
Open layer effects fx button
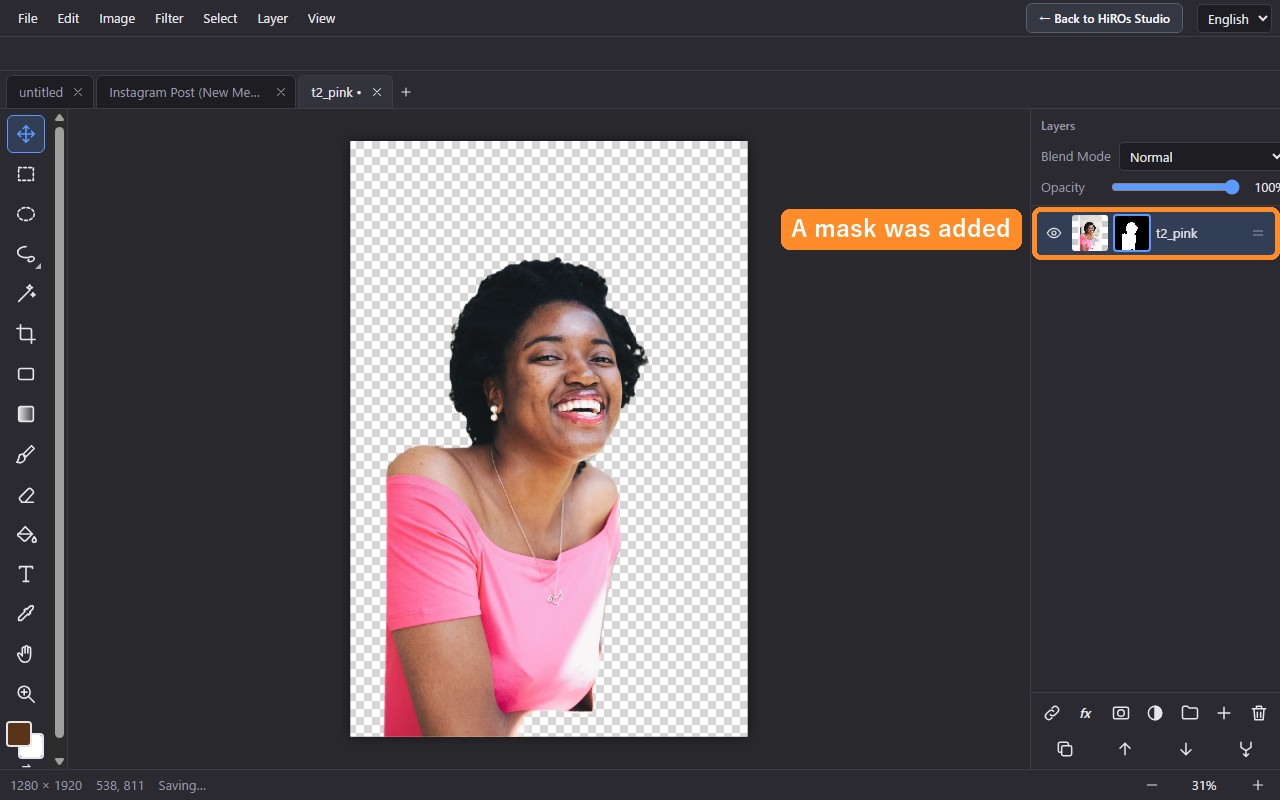(1086, 713)
